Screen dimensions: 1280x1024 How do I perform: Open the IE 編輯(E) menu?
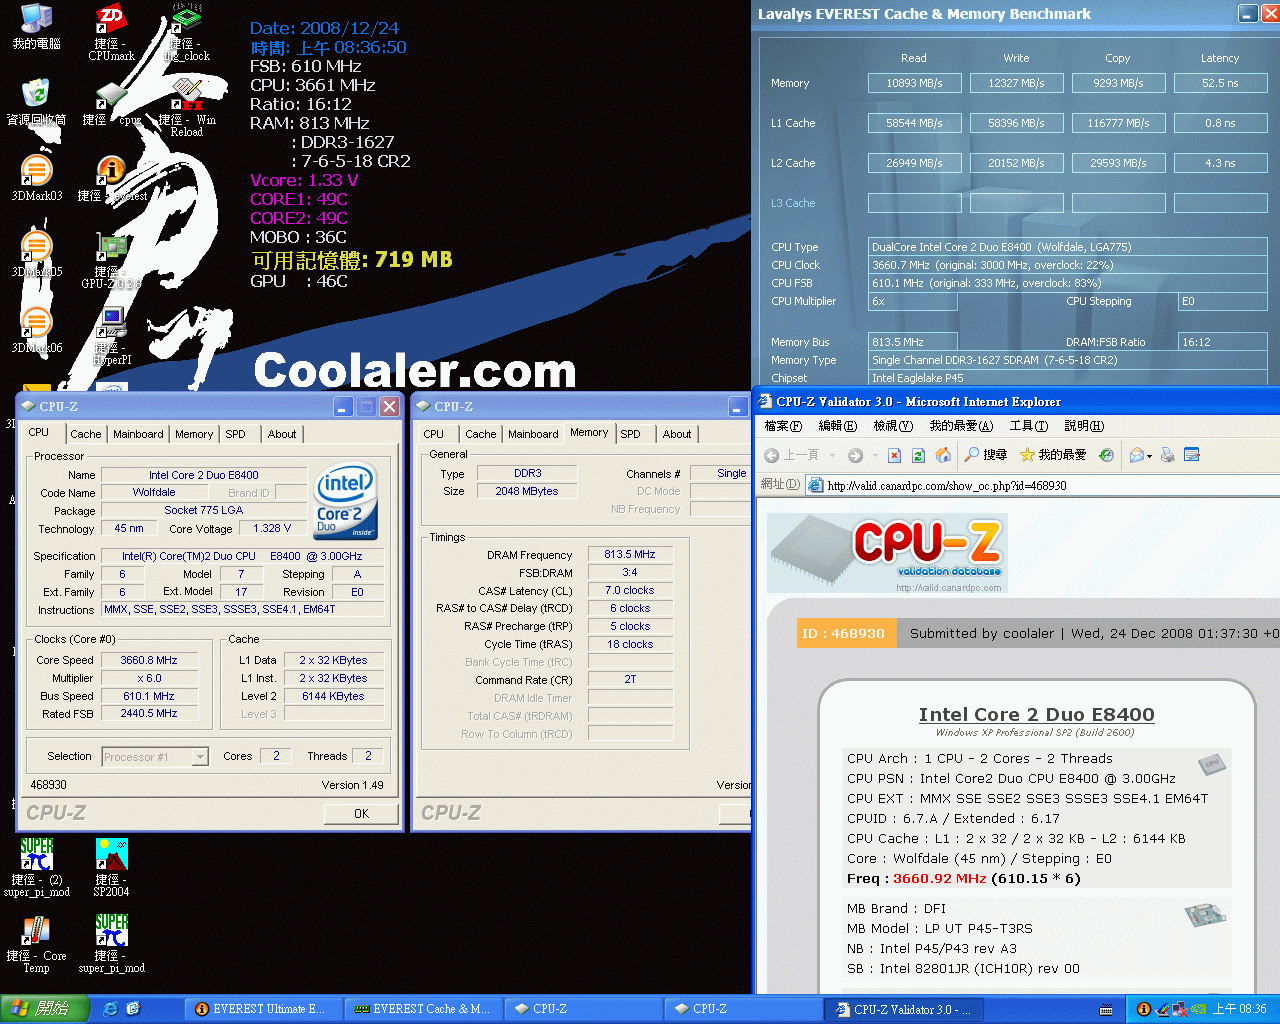click(837, 426)
